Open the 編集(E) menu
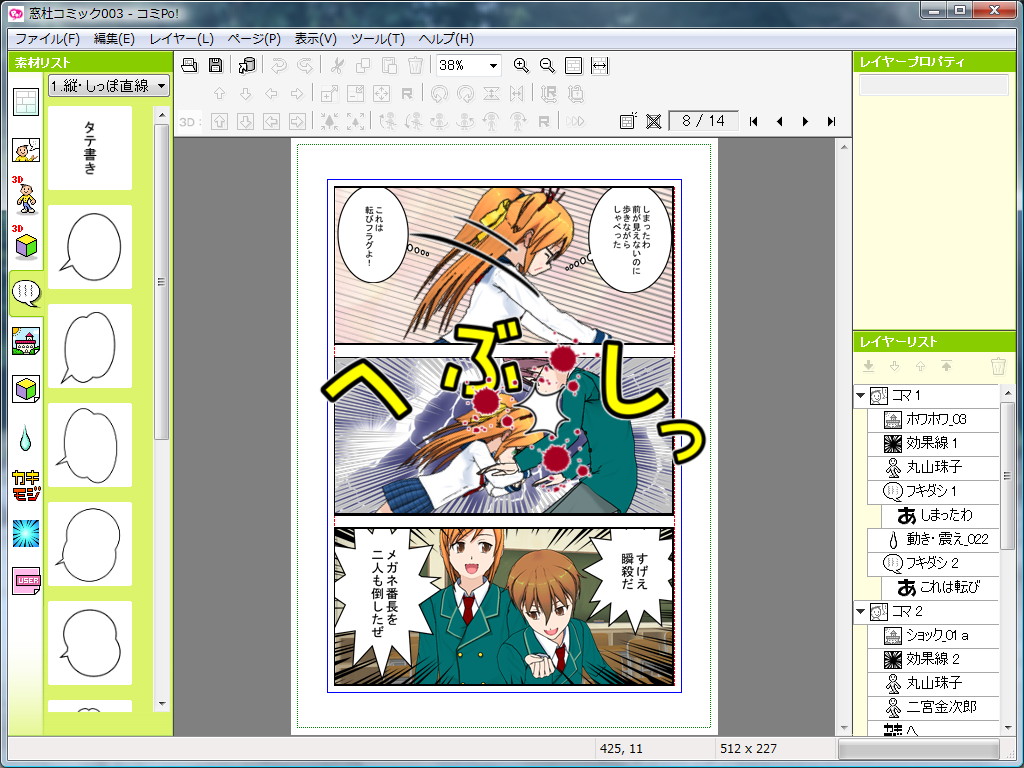The width and height of the screenshot is (1024, 768). point(114,39)
